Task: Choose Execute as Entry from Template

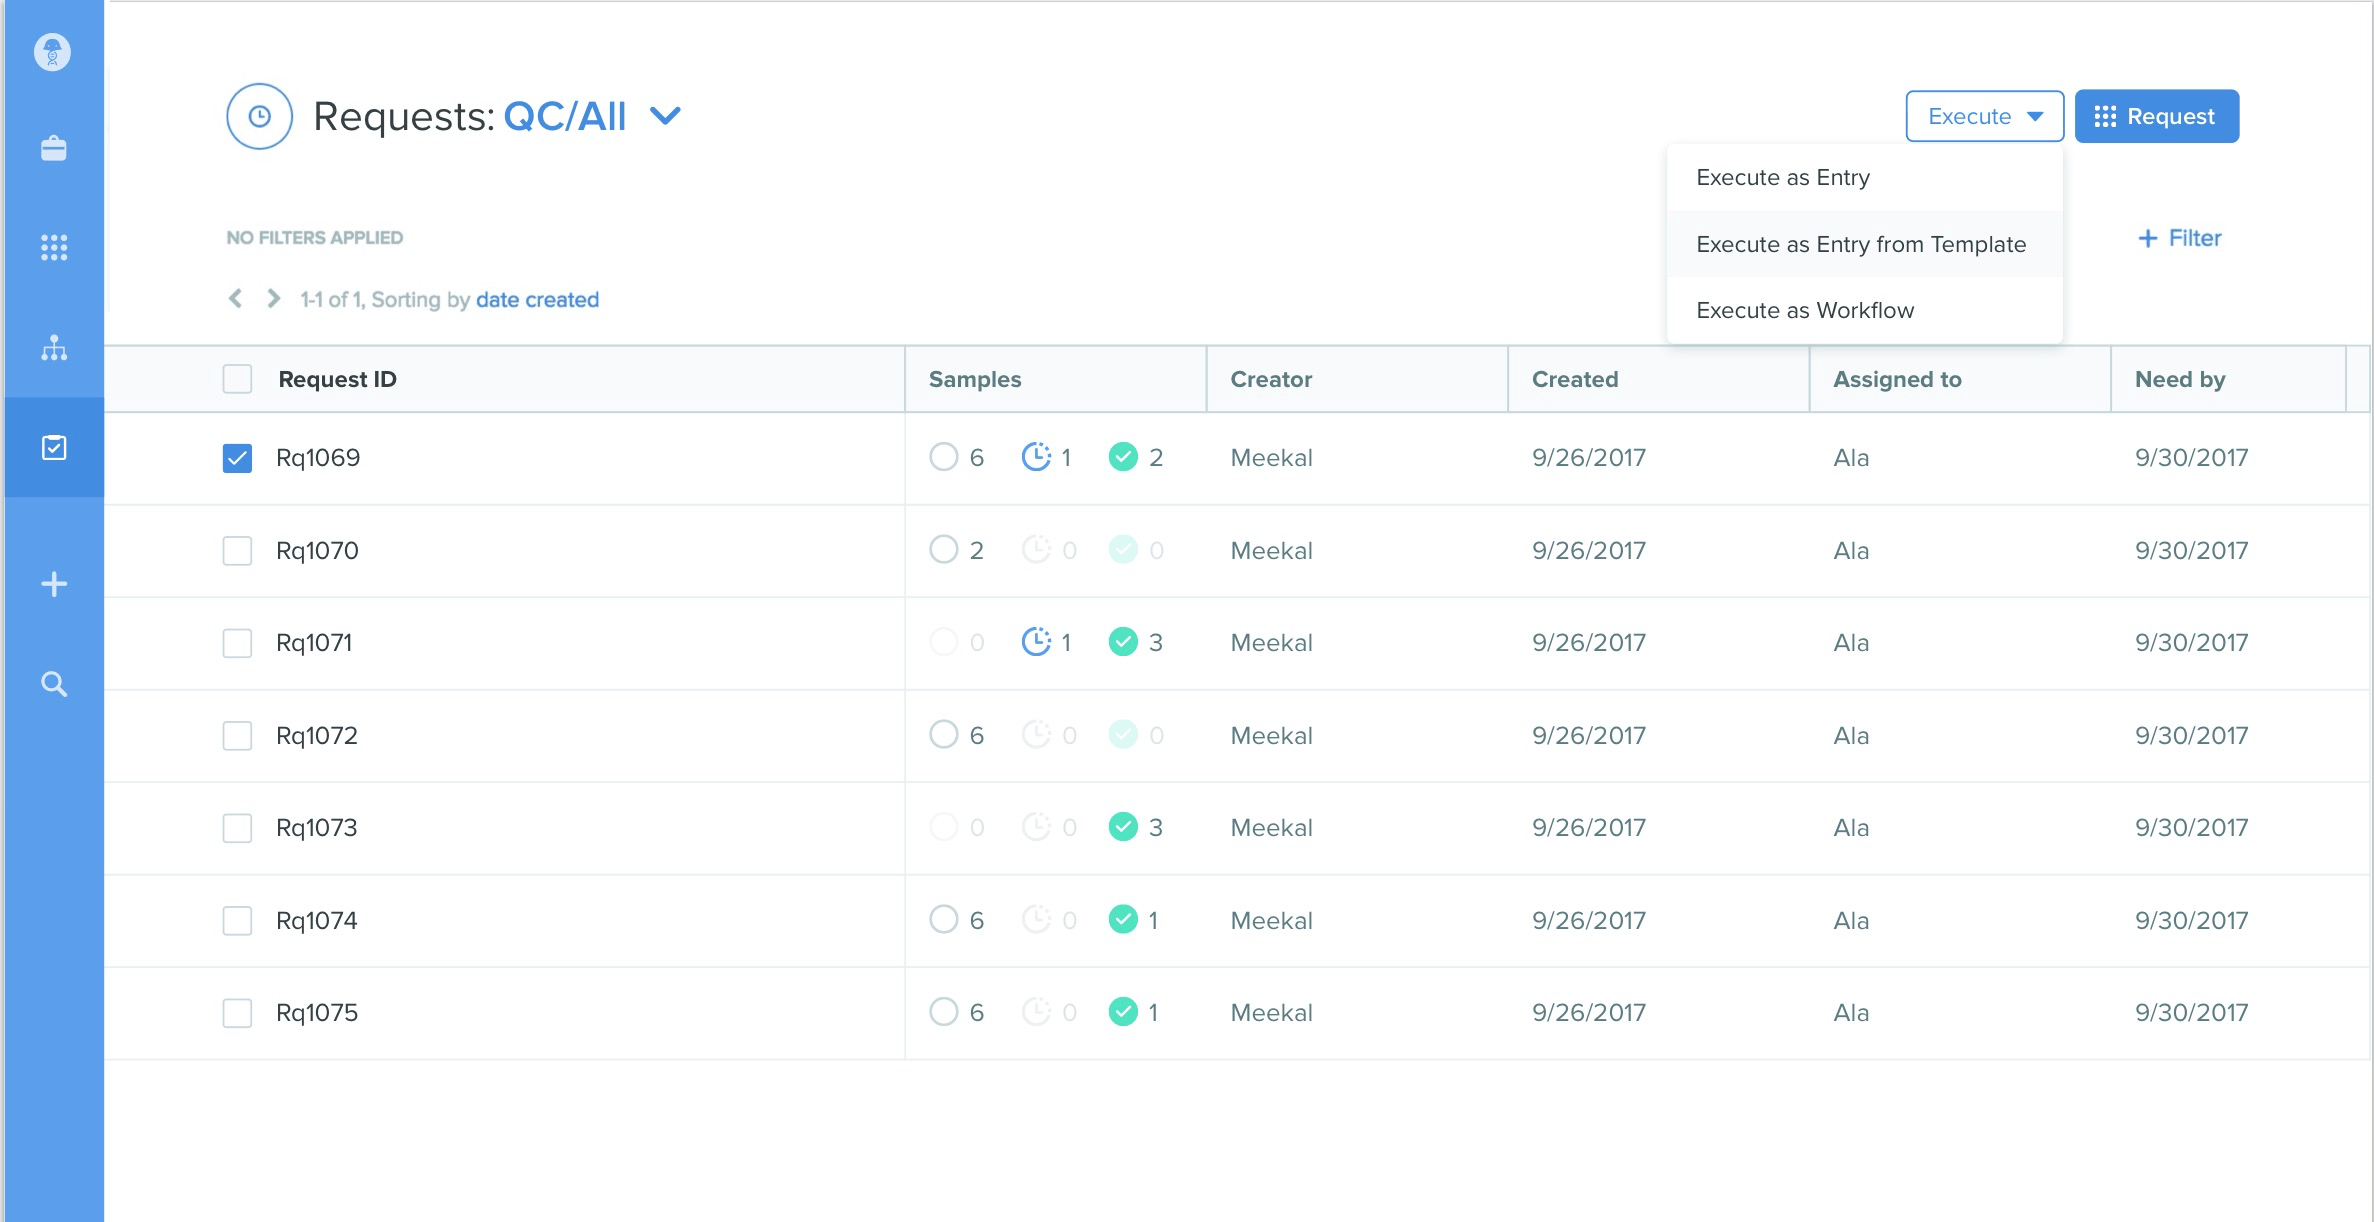Action: tap(1861, 243)
